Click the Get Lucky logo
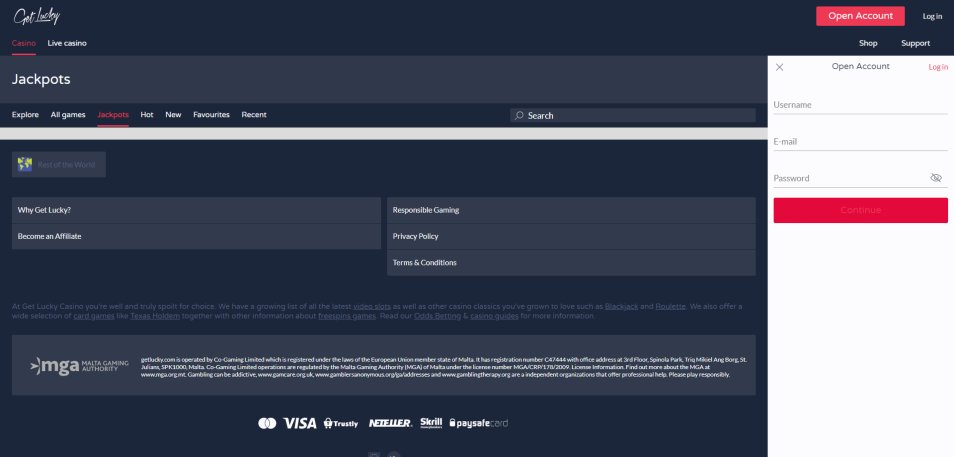The image size is (954, 457). click(37, 16)
